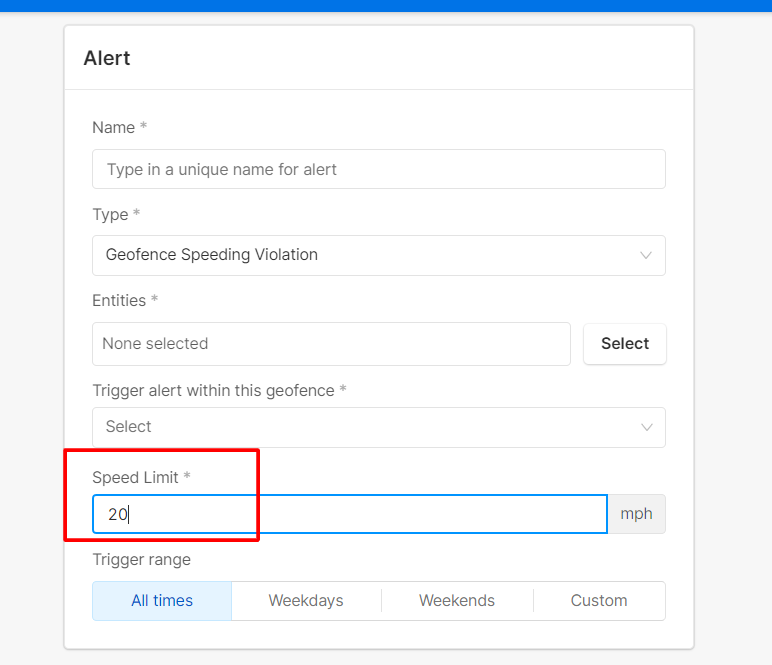This screenshot has height=665, width=772.
Task: Open the Geofence Speeding Violation type dropdown
Action: 379,255
